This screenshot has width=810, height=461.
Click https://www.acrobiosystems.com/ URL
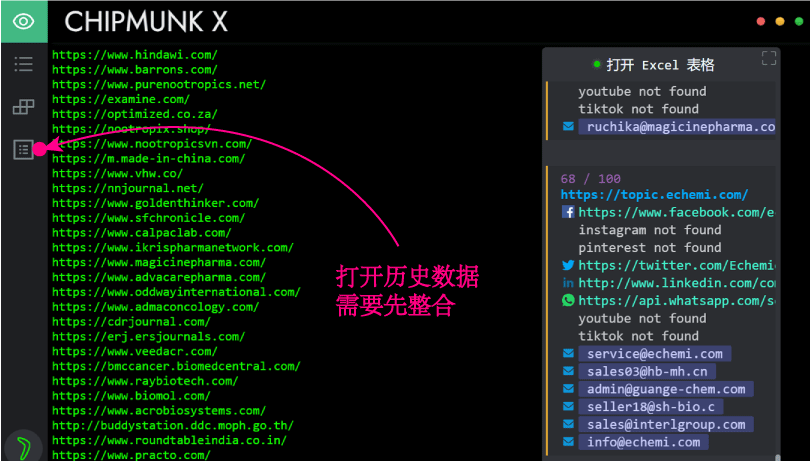coord(159,411)
